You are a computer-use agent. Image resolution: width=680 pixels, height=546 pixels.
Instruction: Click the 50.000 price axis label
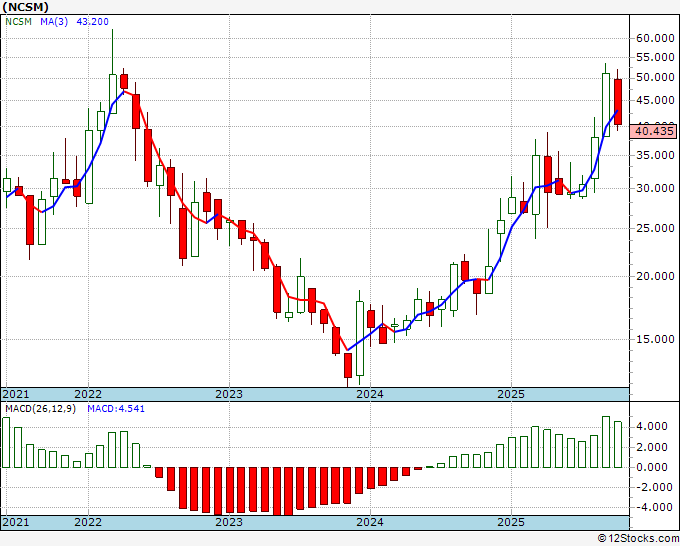tap(655, 77)
